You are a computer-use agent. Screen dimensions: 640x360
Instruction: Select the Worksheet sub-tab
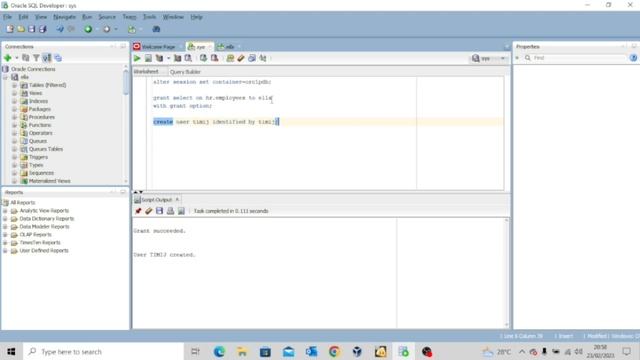pos(146,72)
